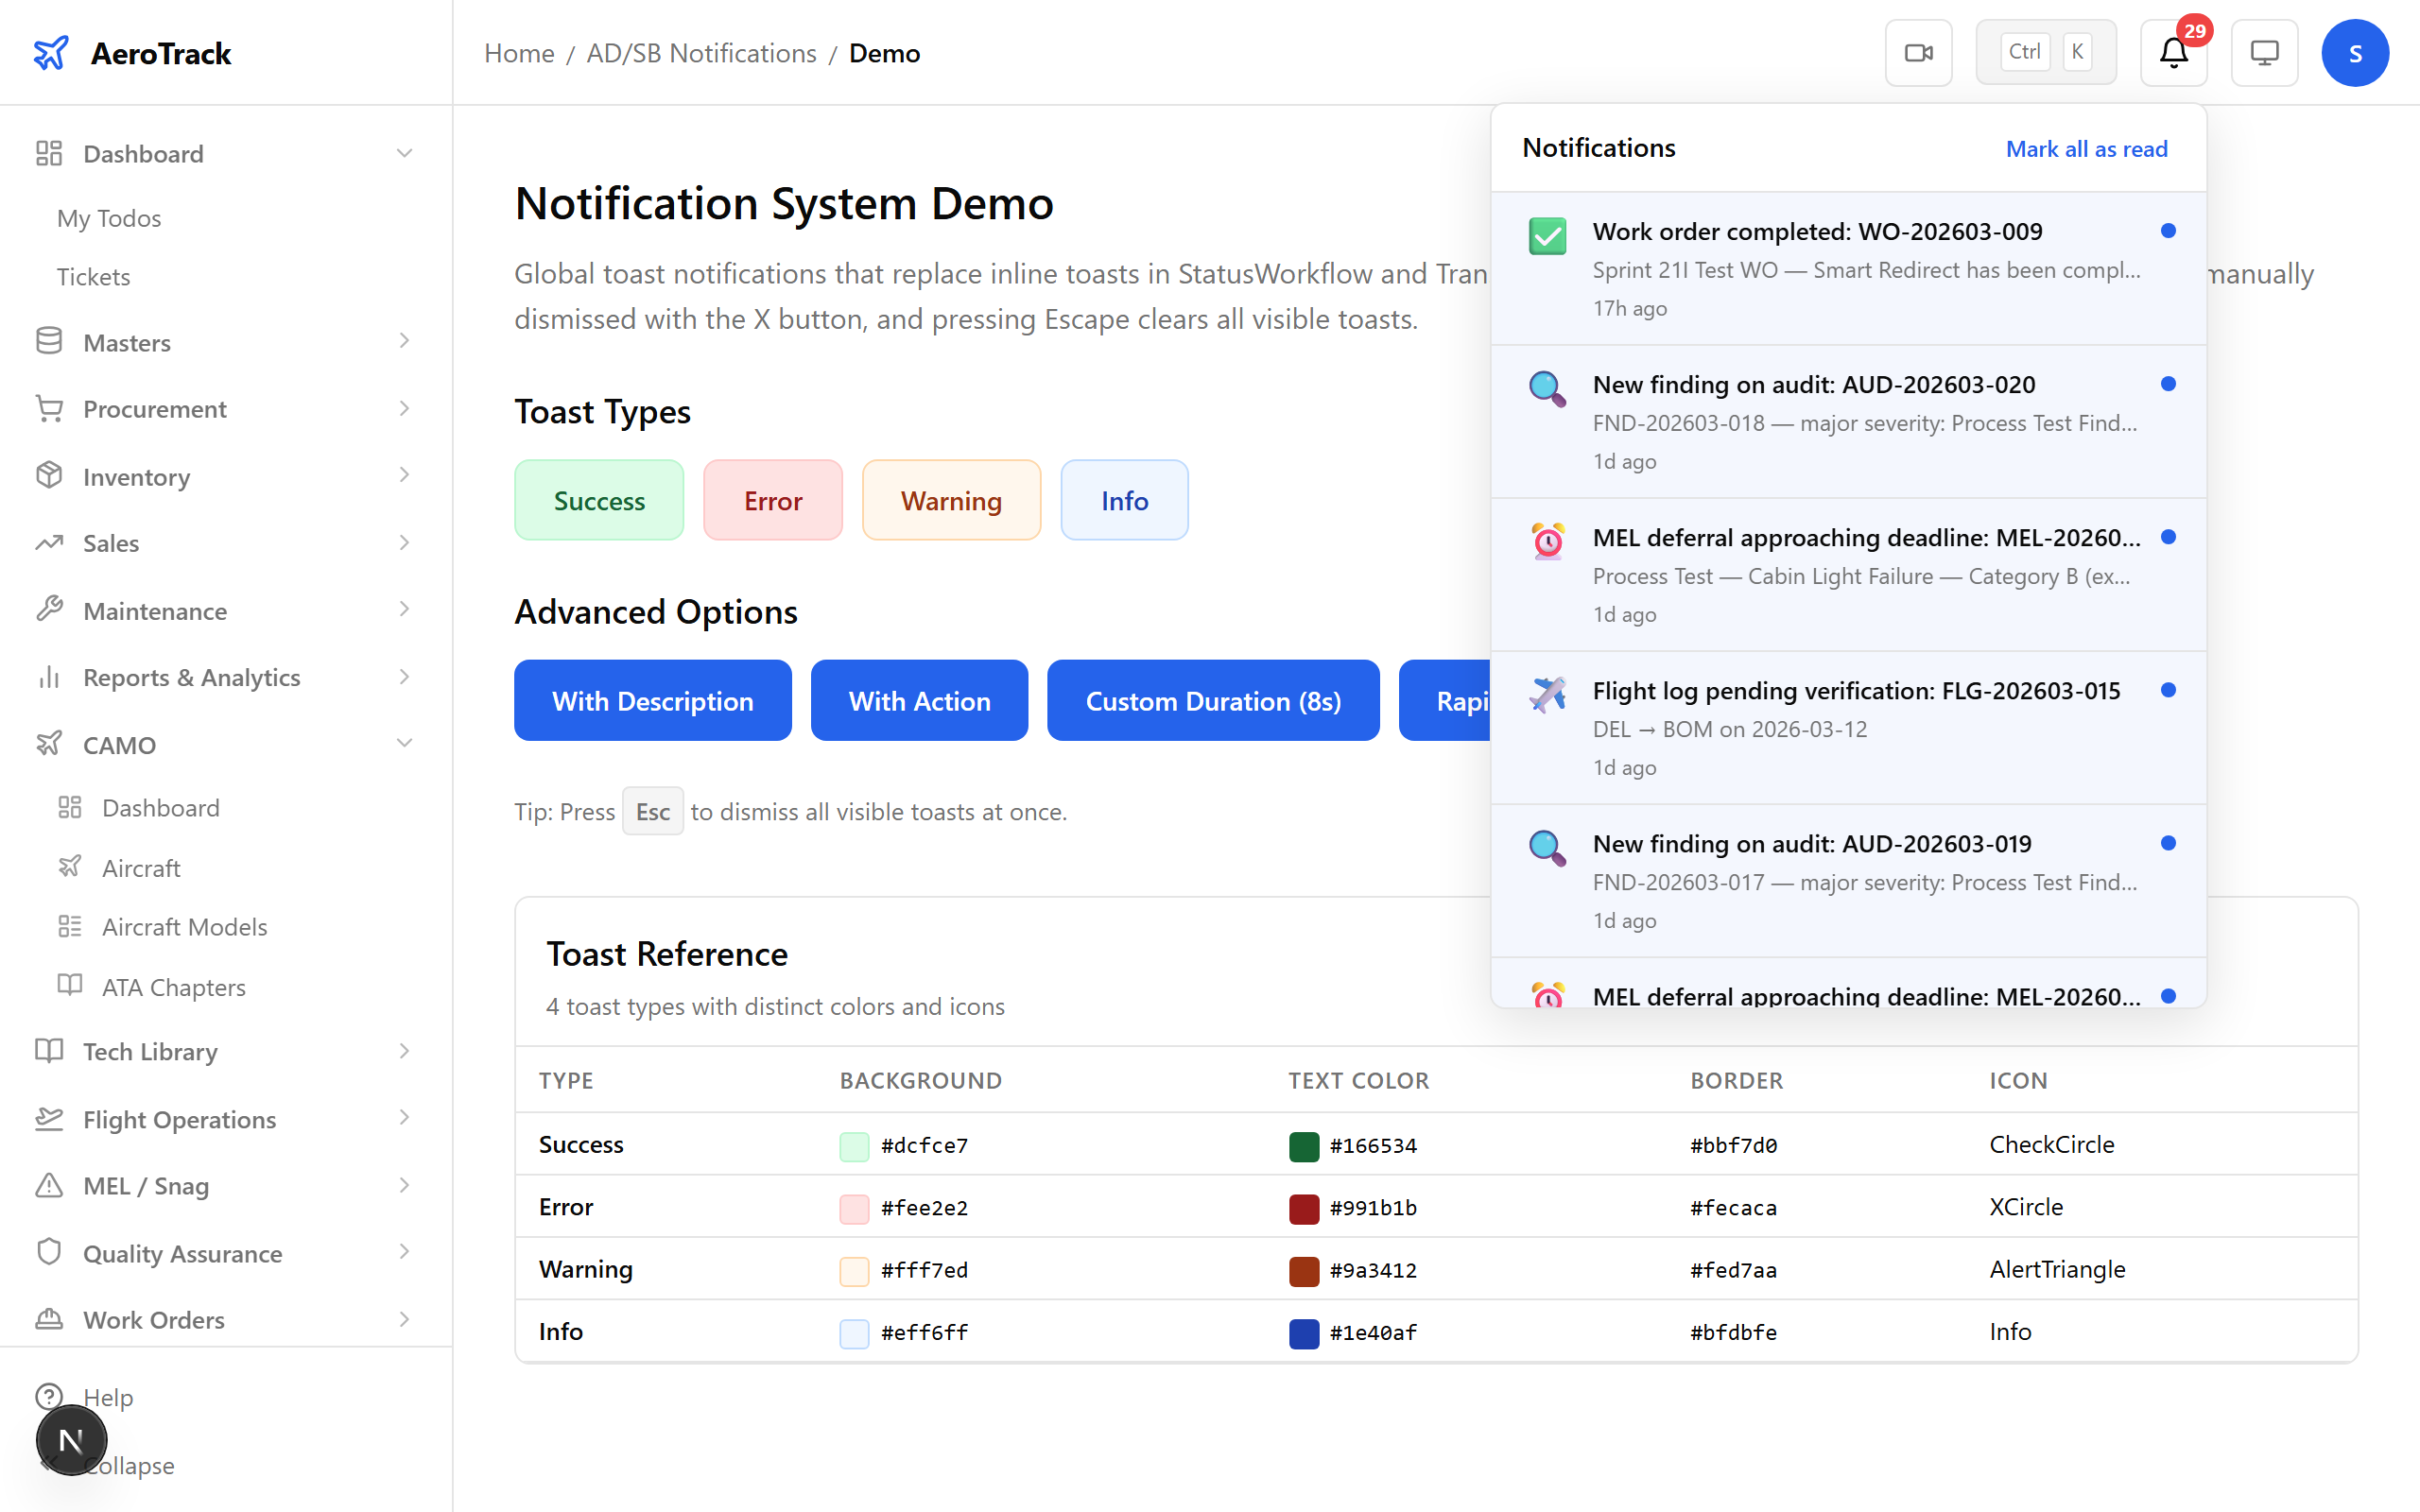The width and height of the screenshot is (2420, 1512).
Task: Click Mark all as read link
Action: point(2086,149)
